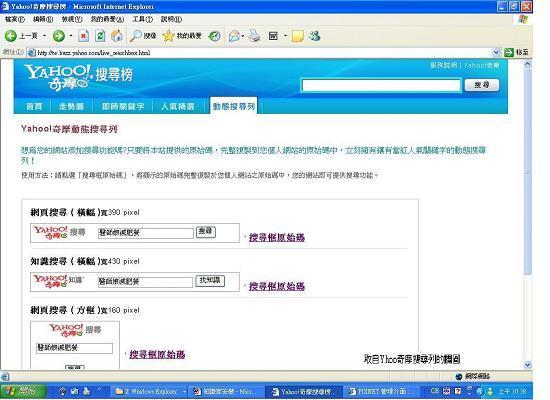Click the Edit toolbar icon
Viewport: 550px width, 400px height.
click(x=273, y=36)
